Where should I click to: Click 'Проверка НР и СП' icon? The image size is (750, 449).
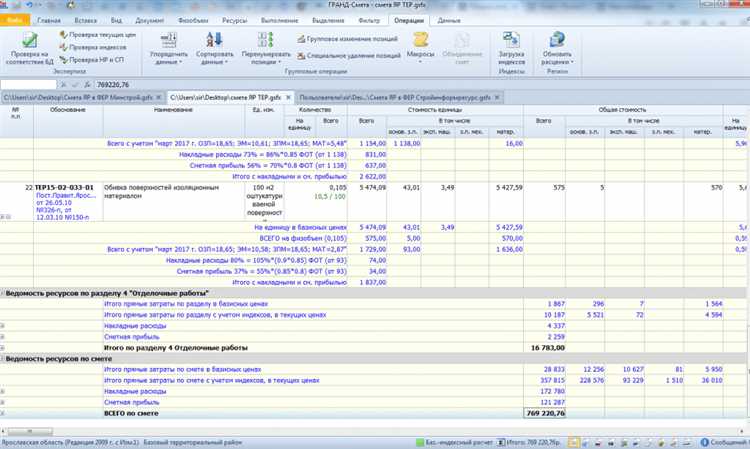[x=65, y=59]
